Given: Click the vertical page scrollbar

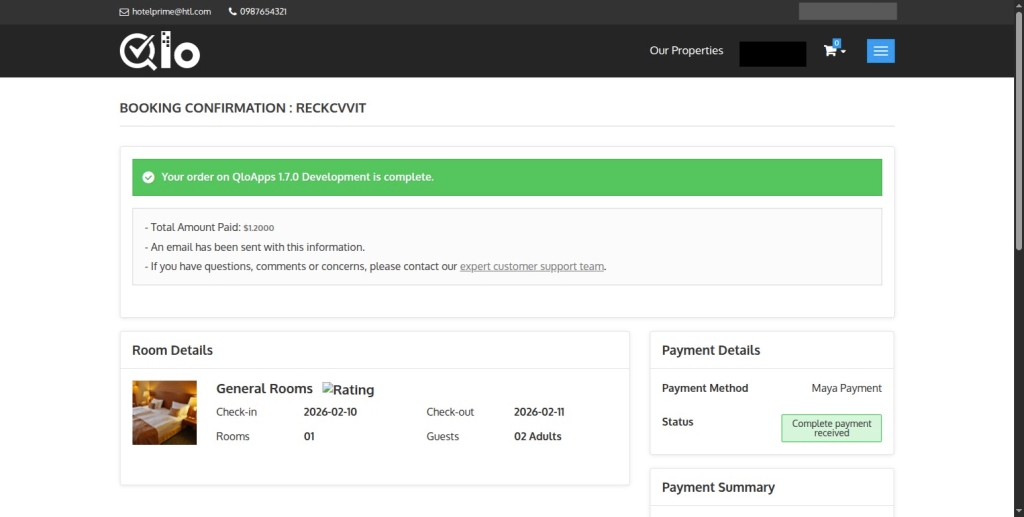Looking at the screenshot, I should [x=1018, y=130].
